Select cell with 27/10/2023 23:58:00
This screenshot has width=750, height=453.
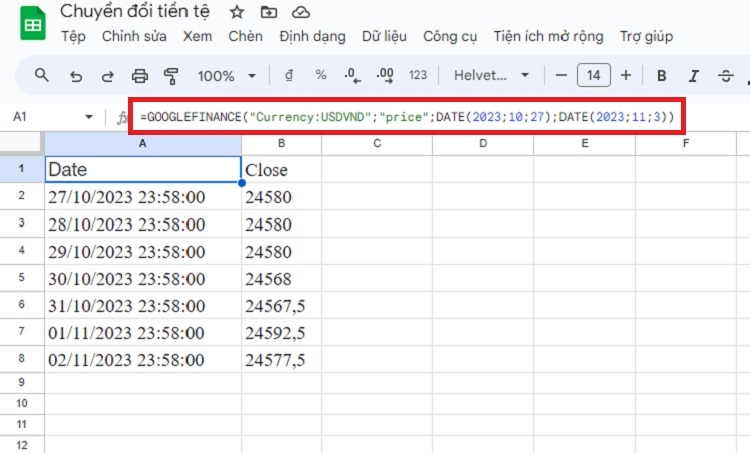(x=143, y=197)
